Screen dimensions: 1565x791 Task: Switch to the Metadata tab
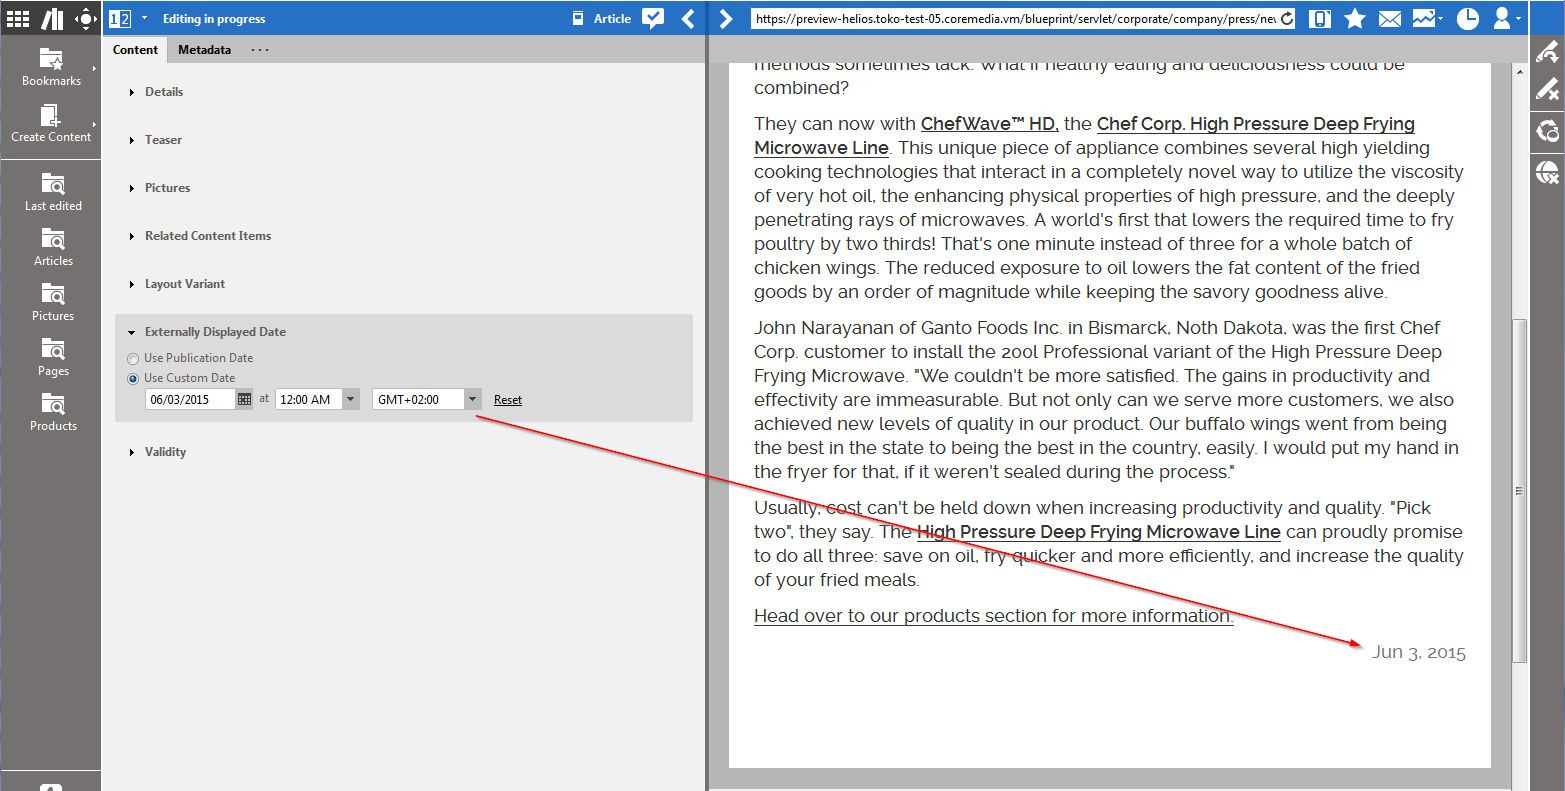coord(204,50)
